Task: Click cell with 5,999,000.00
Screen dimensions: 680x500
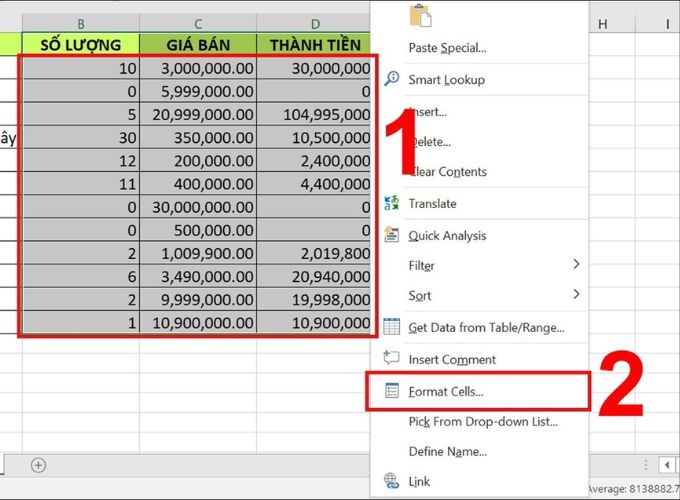Action: pyautogui.click(x=198, y=91)
